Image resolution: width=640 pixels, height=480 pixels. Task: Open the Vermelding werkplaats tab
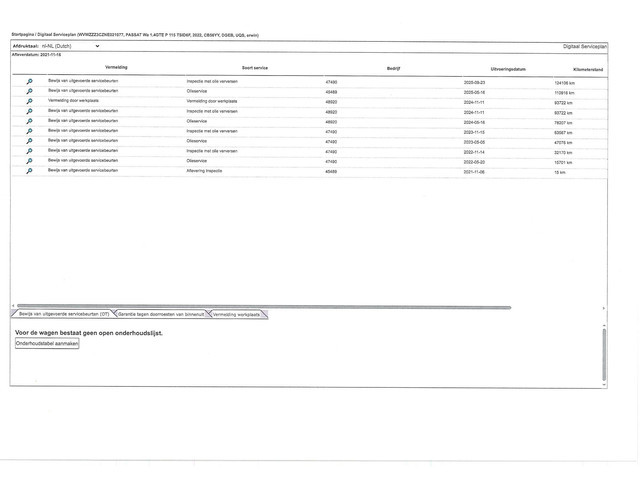pos(236,314)
